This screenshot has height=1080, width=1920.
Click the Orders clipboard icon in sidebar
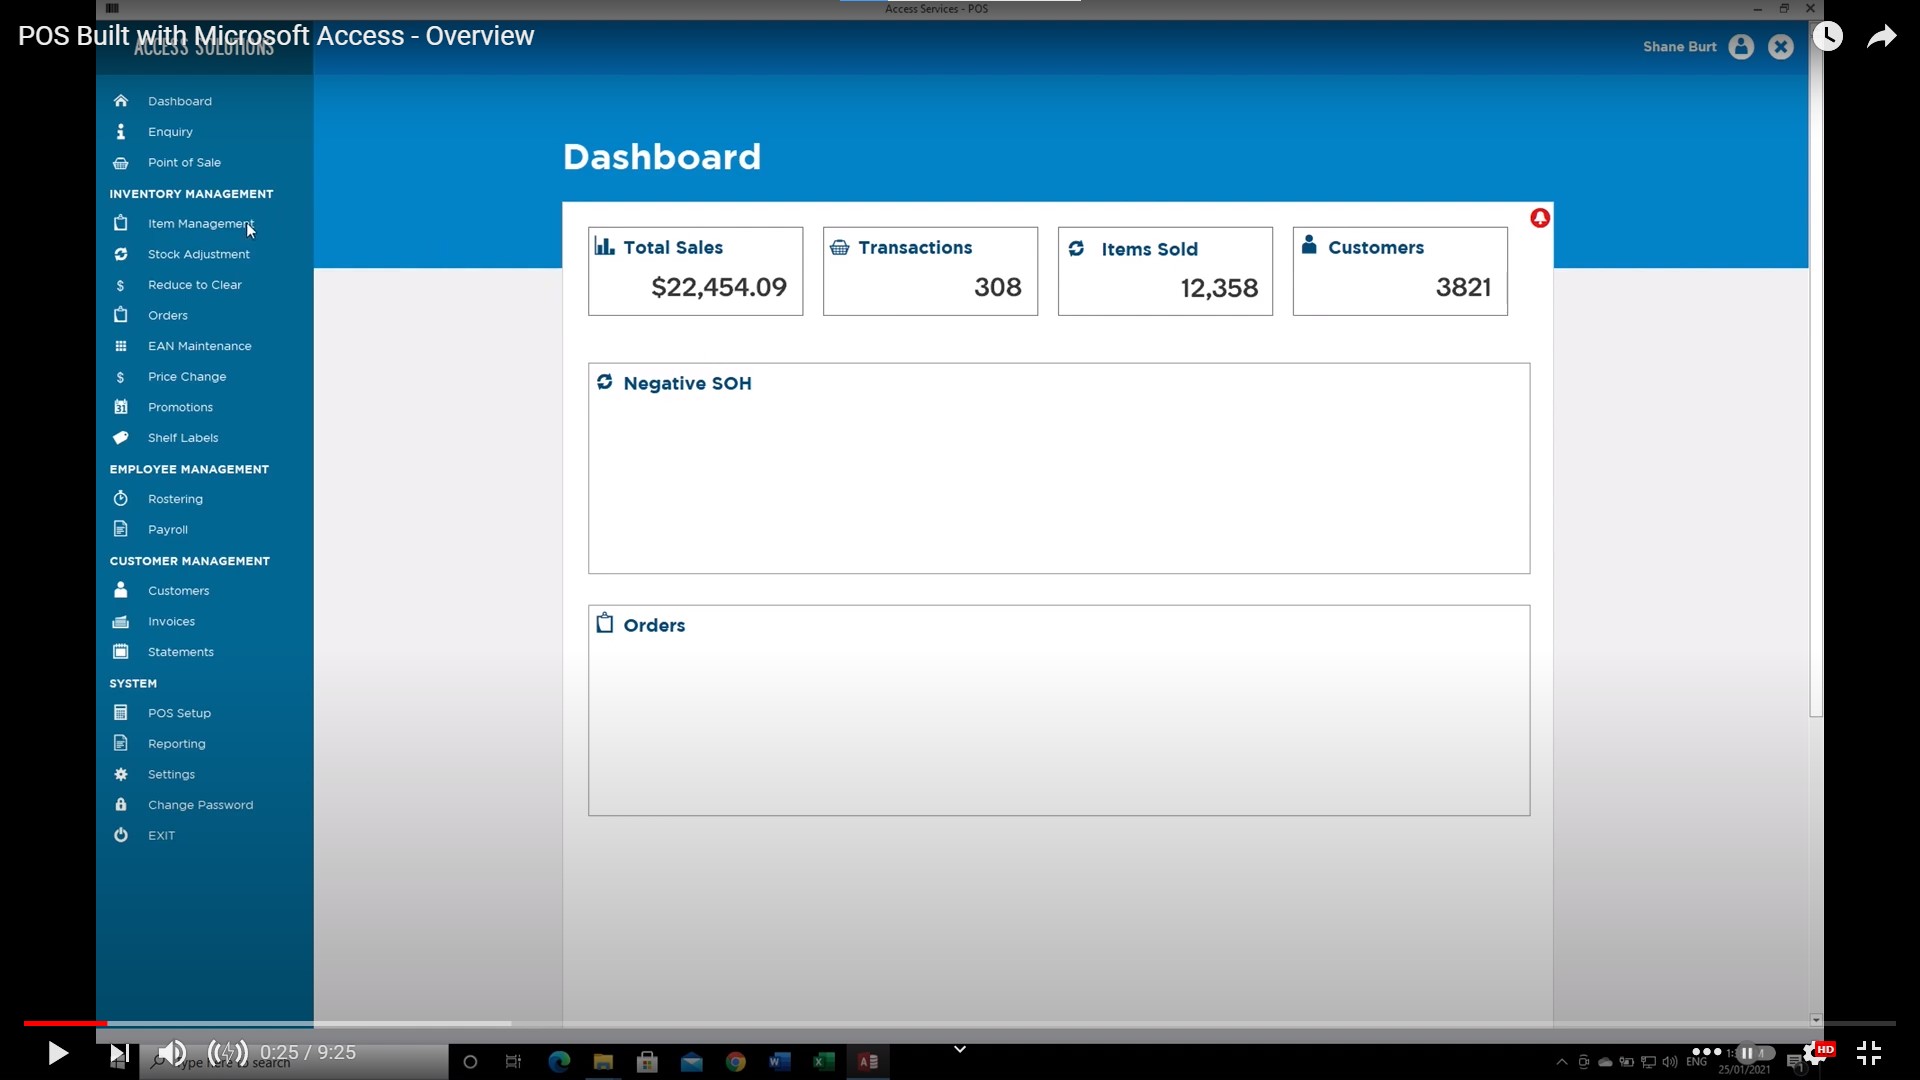[121, 315]
